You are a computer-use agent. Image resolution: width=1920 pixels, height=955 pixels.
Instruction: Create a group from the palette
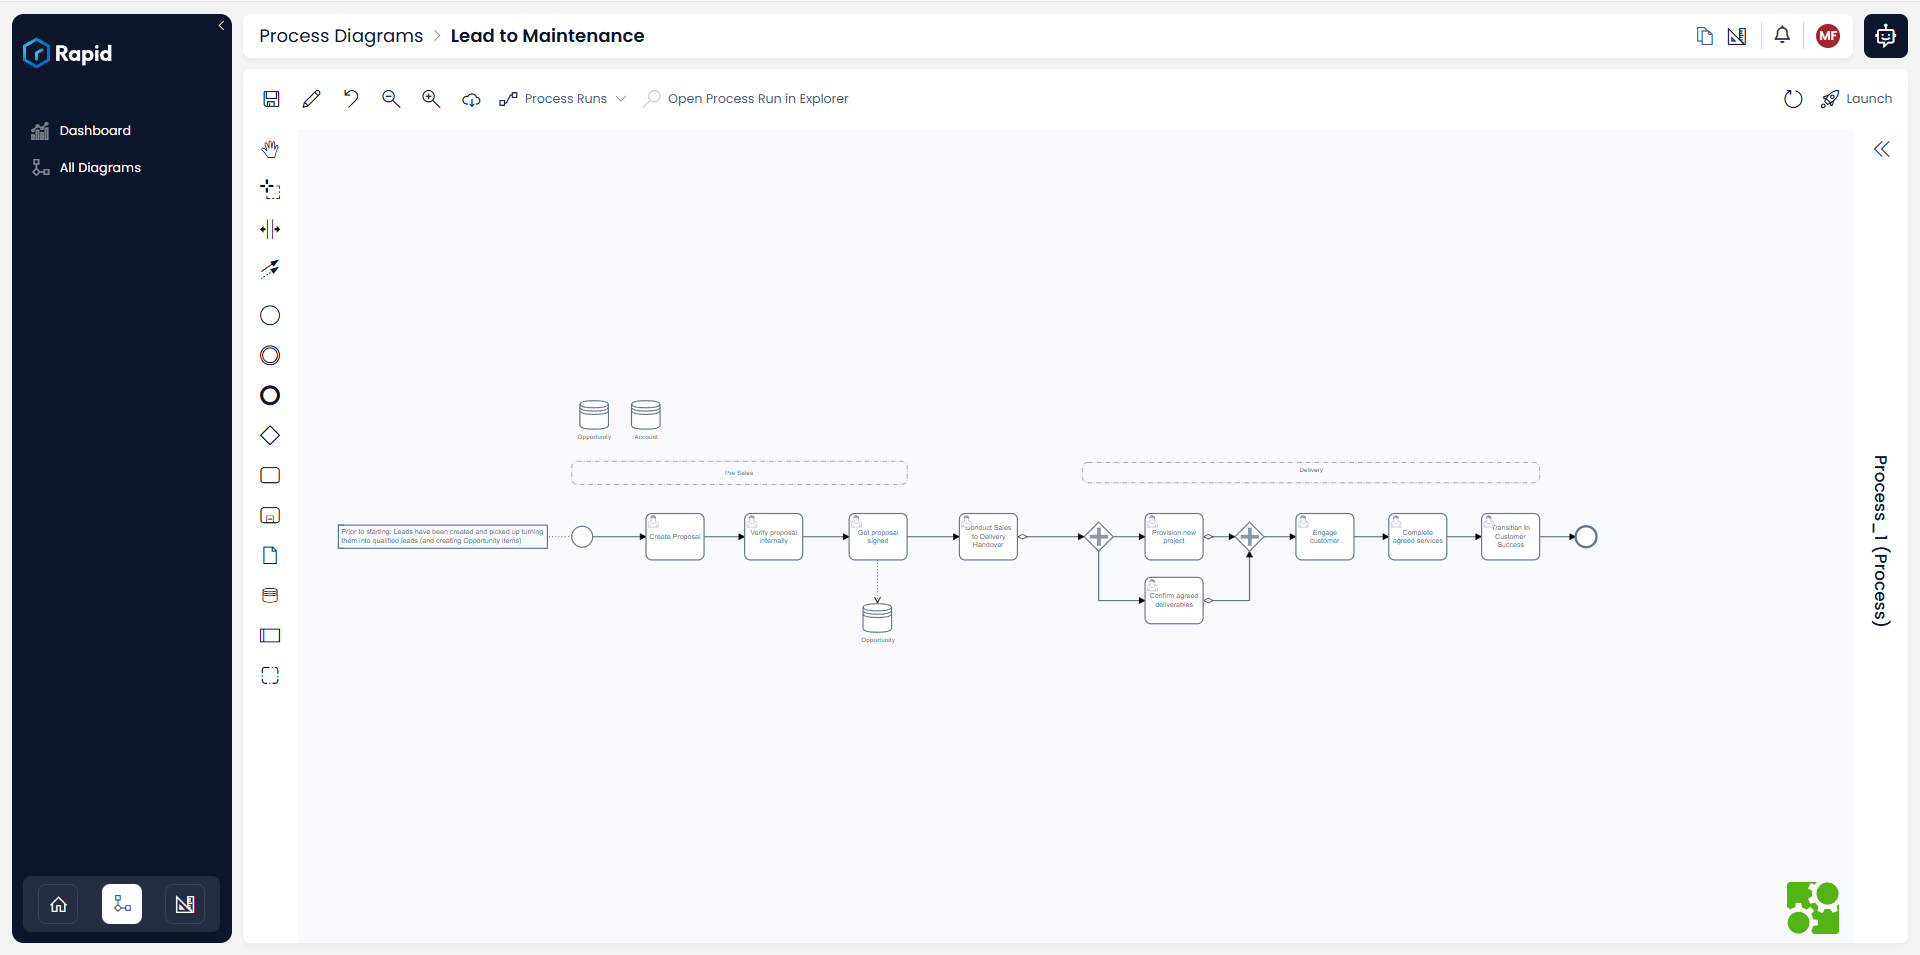coord(270,676)
